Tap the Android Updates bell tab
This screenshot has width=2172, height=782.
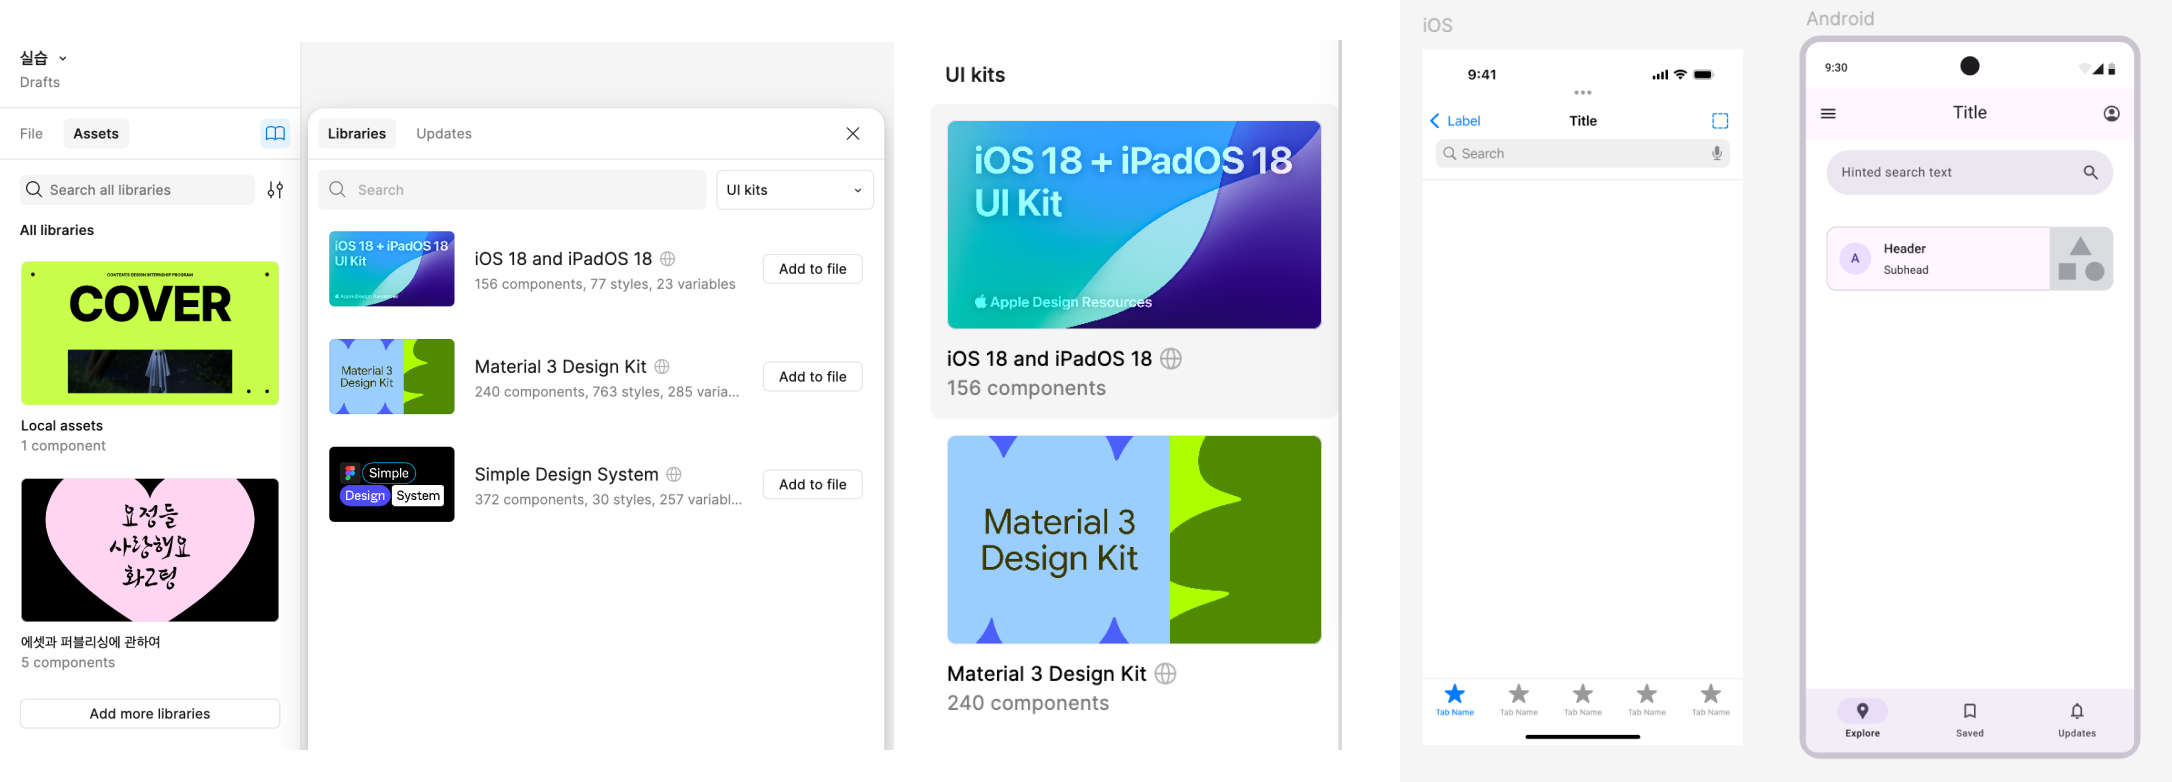pyautogui.click(x=2076, y=718)
